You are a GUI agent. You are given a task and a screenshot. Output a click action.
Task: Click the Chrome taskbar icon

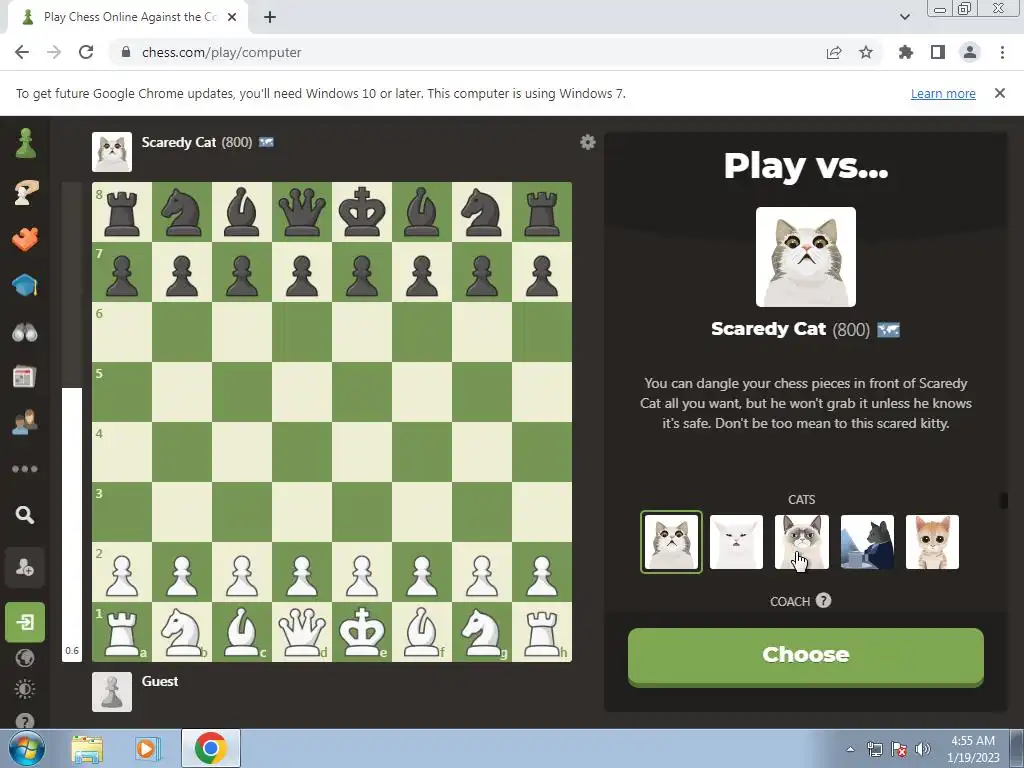(x=210, y=748)
